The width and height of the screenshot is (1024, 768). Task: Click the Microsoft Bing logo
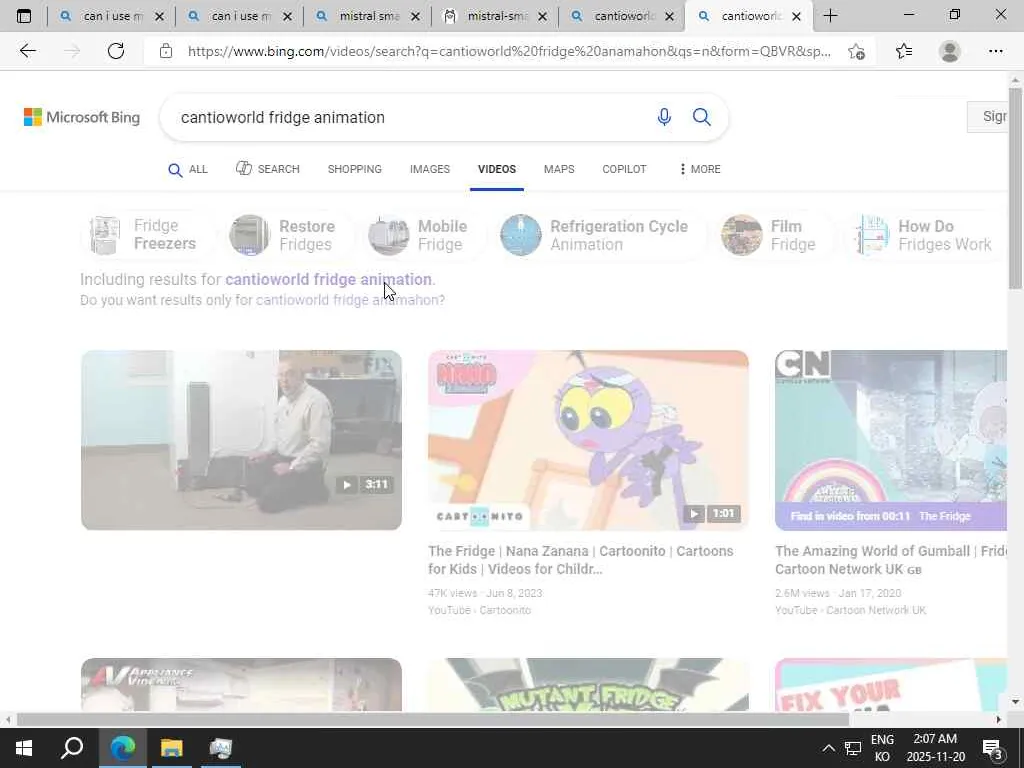pyautogui.click(x=82, y=117)
